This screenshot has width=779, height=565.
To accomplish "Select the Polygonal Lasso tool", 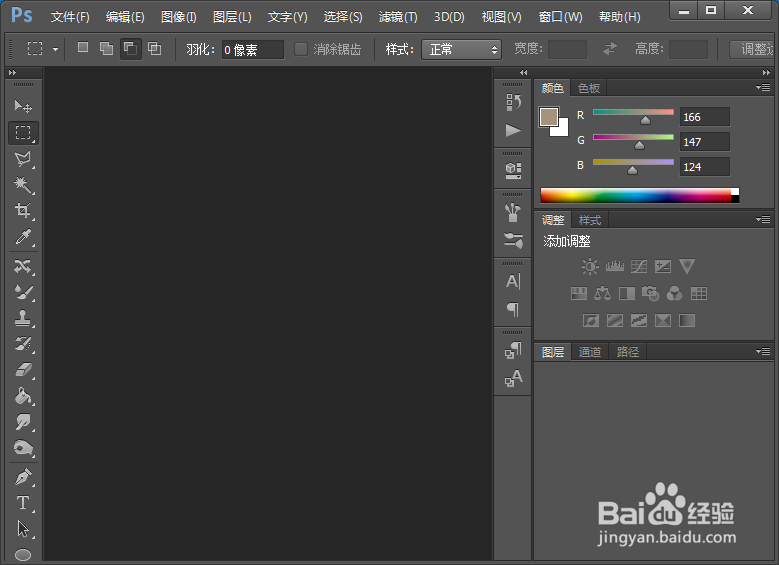I will 23,159.
